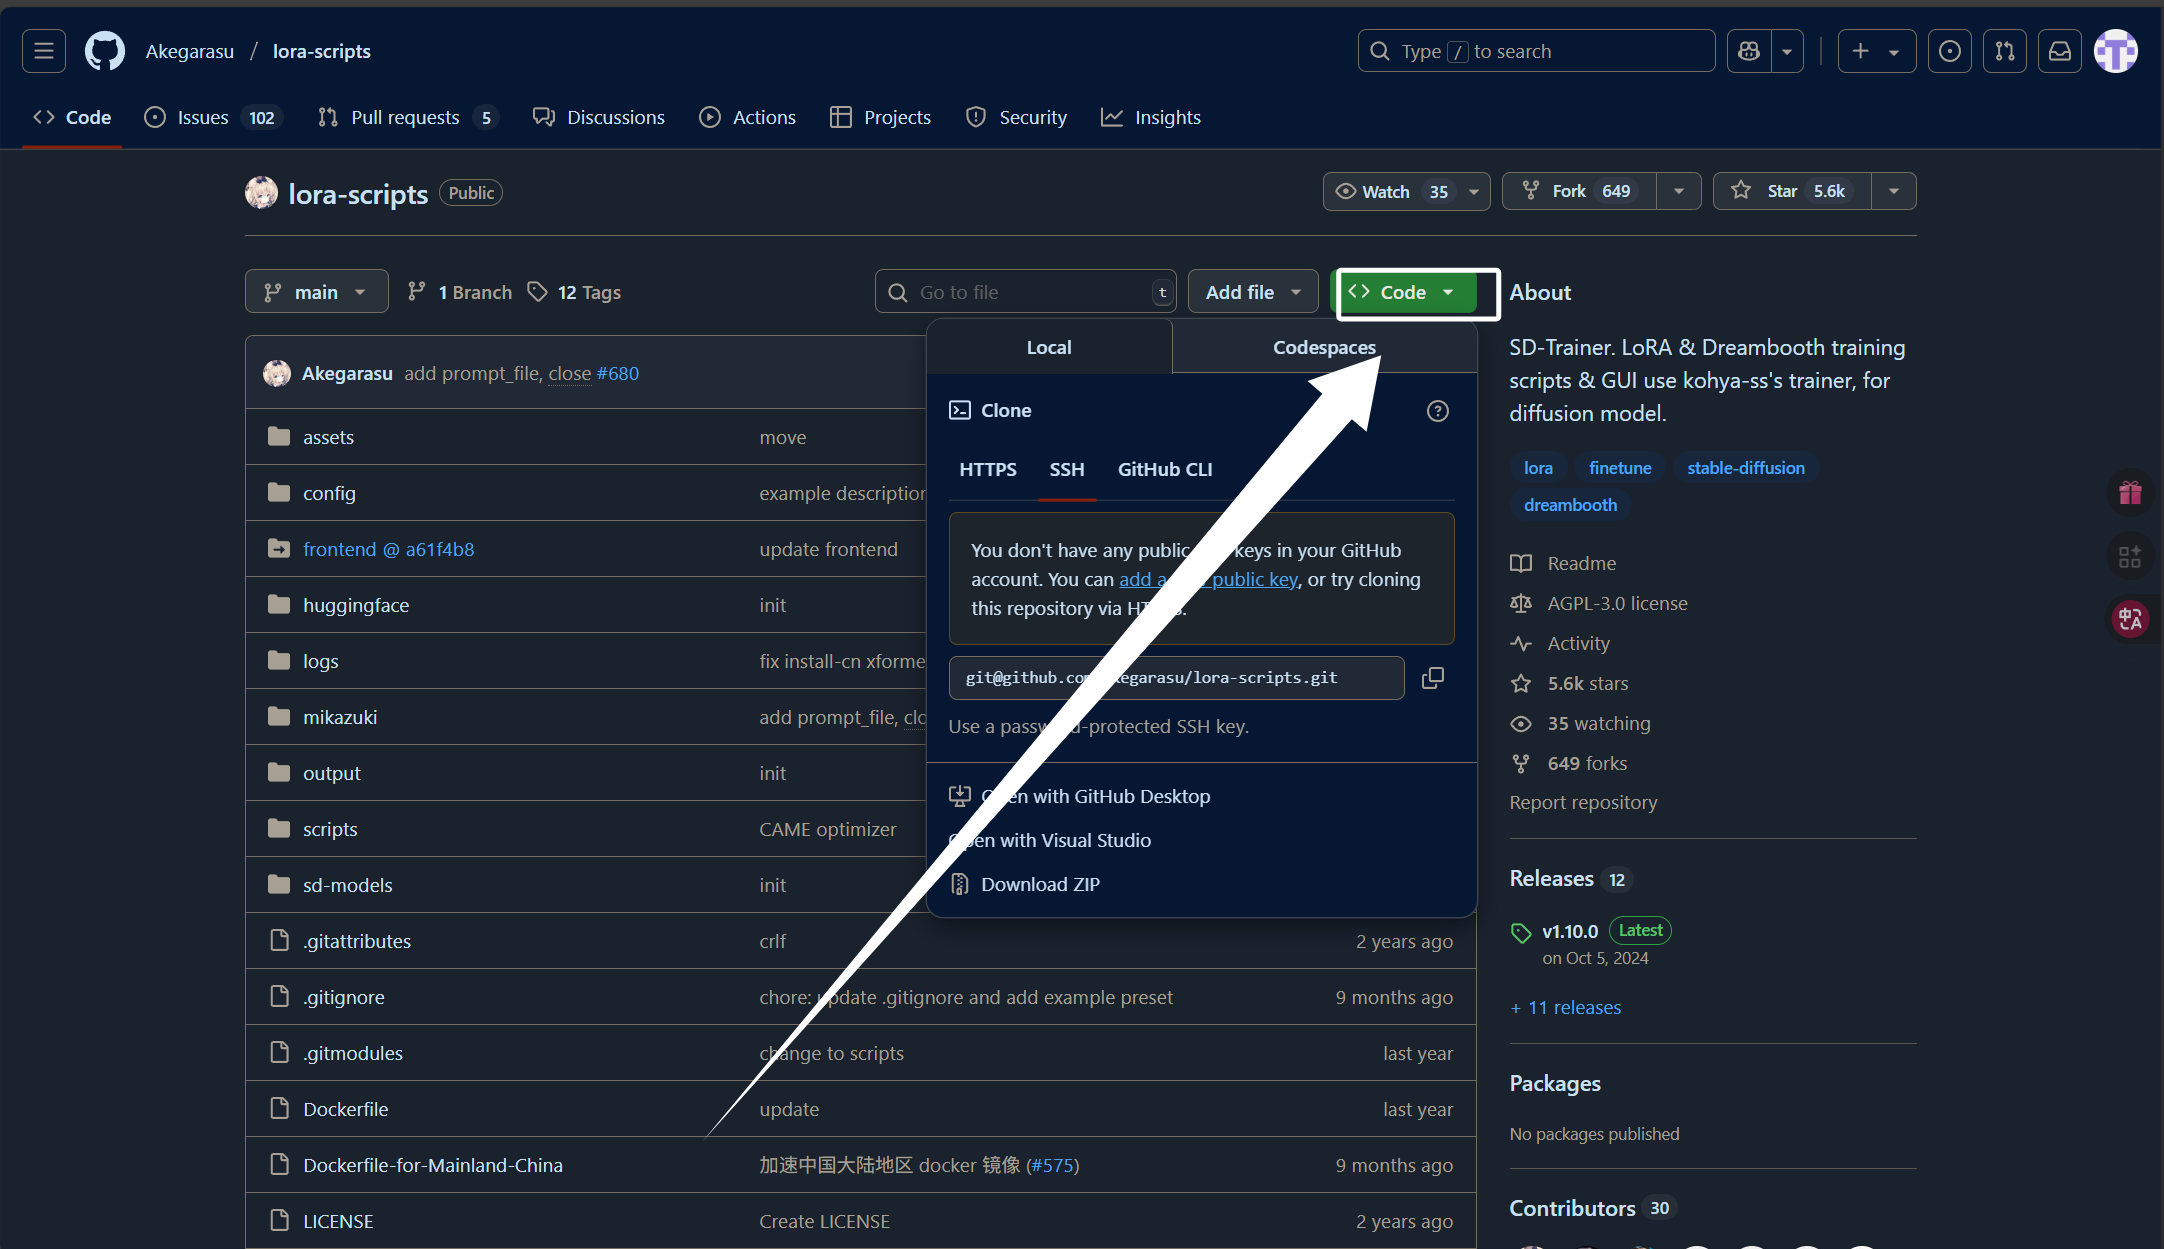Open the create new plus dropdown

(1876, 51)
